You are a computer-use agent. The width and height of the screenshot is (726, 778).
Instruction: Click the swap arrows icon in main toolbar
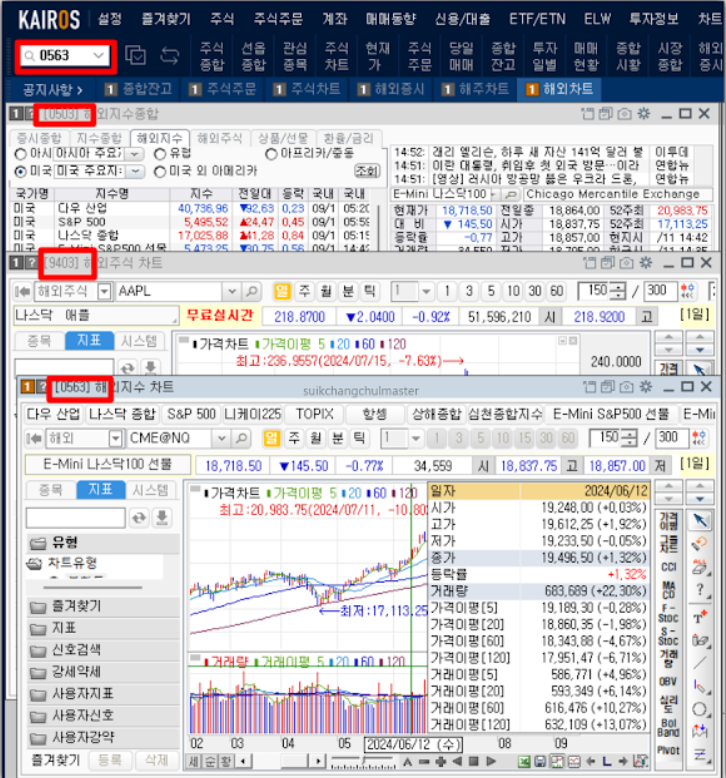(170, 55)
